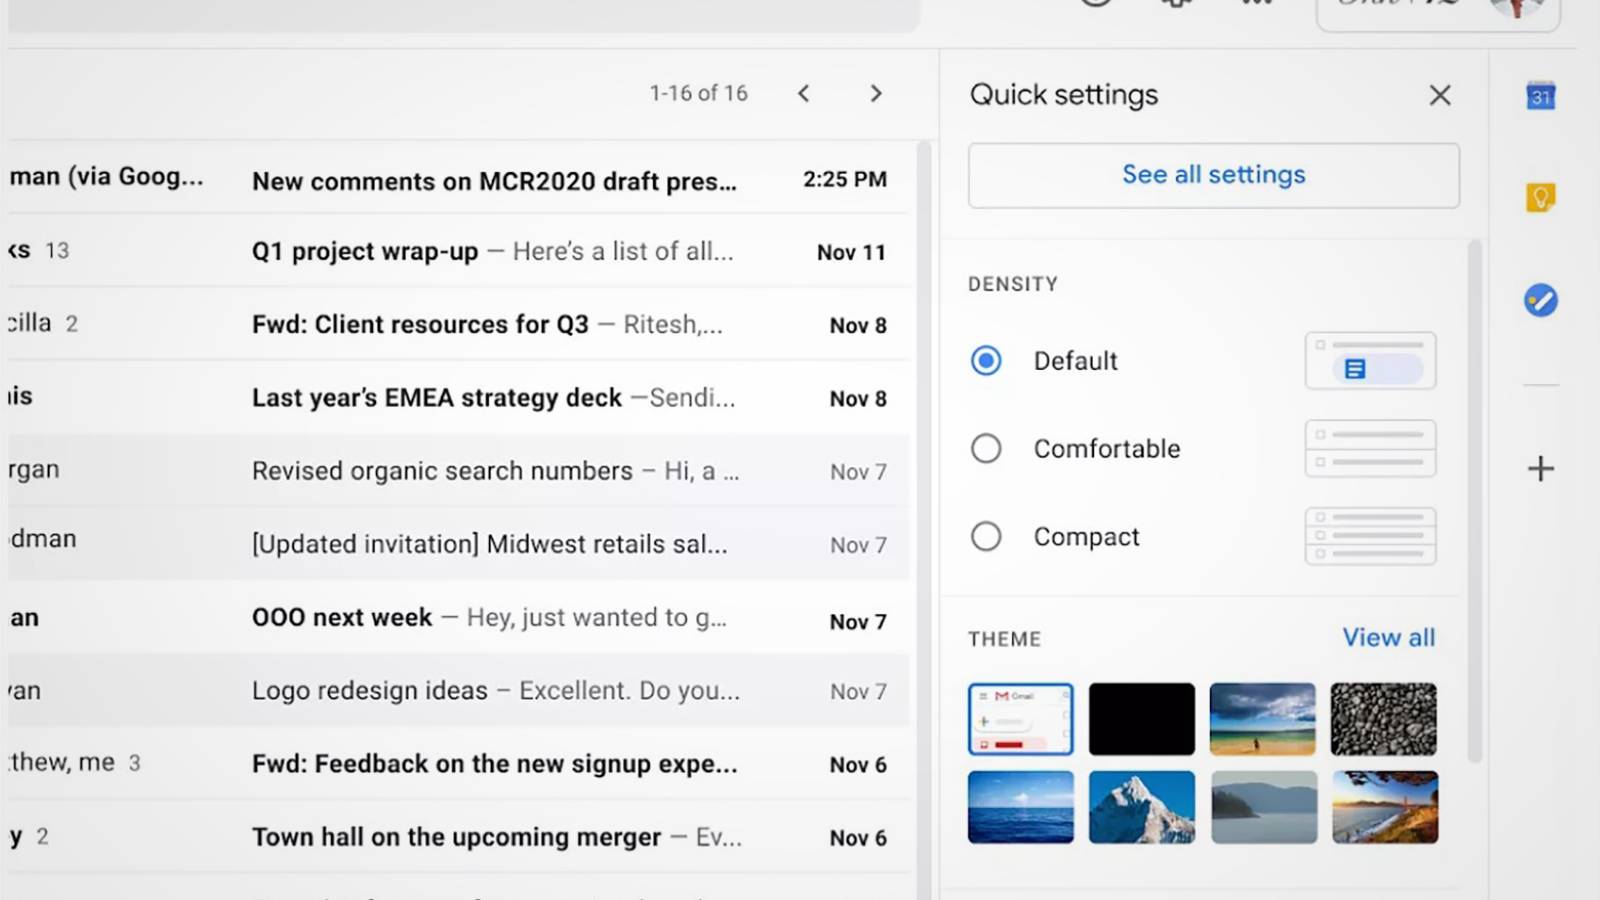The height and width of the screenshot is (900, 1600).
Task: Apply the solid black dark theme
Action: point(1141,719)
